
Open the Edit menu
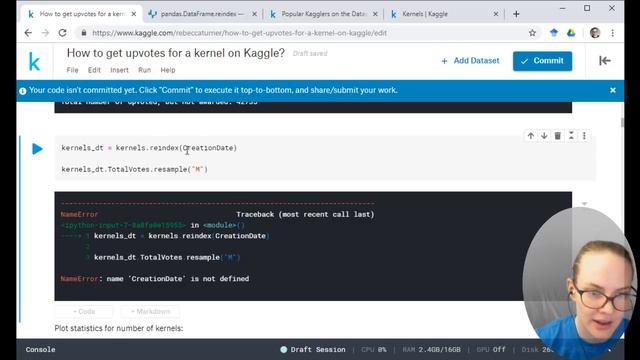94,70
